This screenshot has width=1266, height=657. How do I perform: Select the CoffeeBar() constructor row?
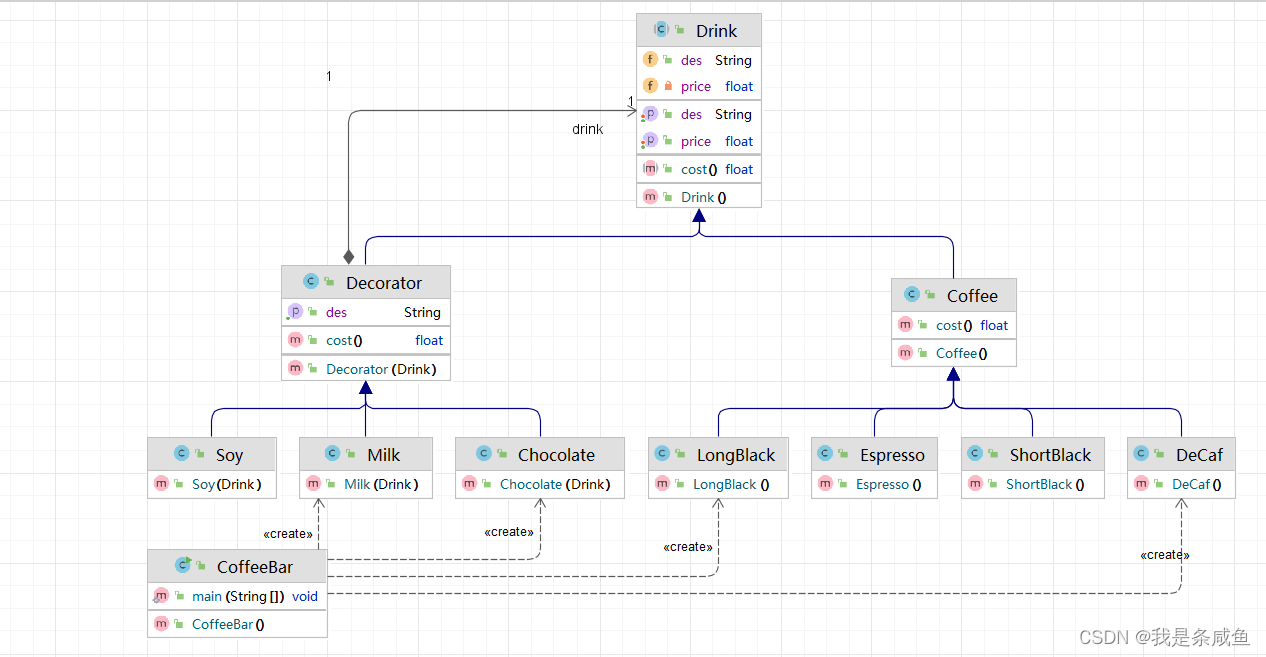tap(237, 624)
